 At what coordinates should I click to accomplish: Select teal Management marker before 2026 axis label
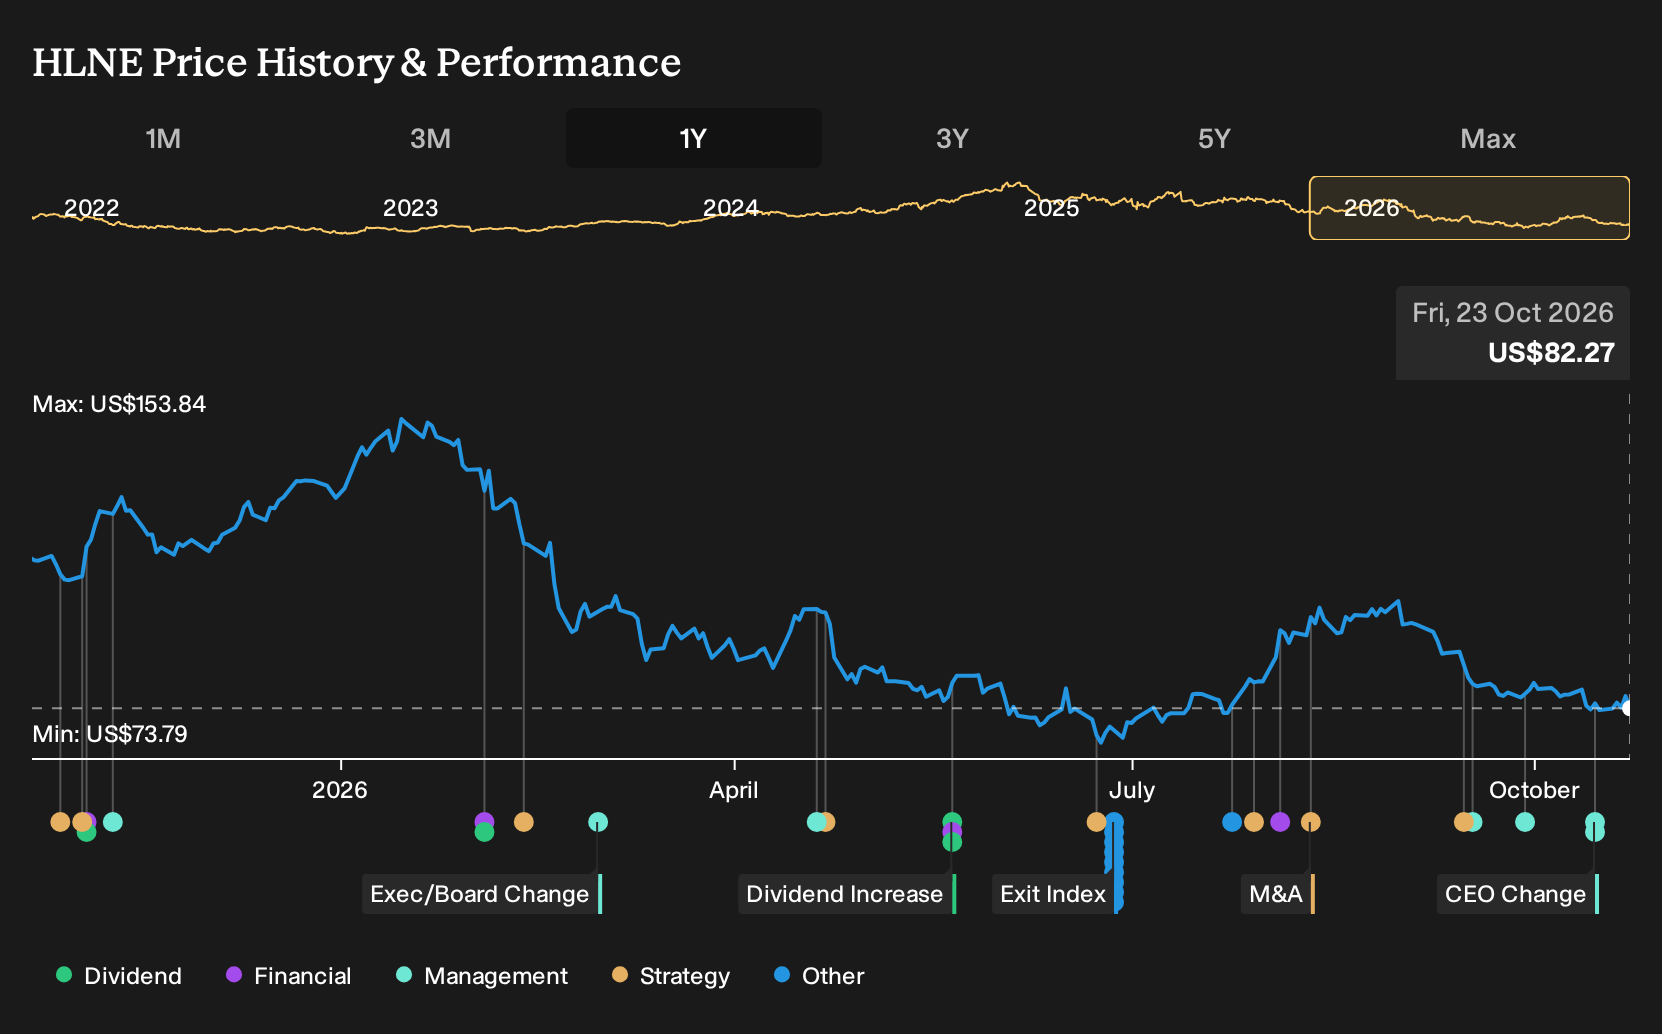click(113, 822)
